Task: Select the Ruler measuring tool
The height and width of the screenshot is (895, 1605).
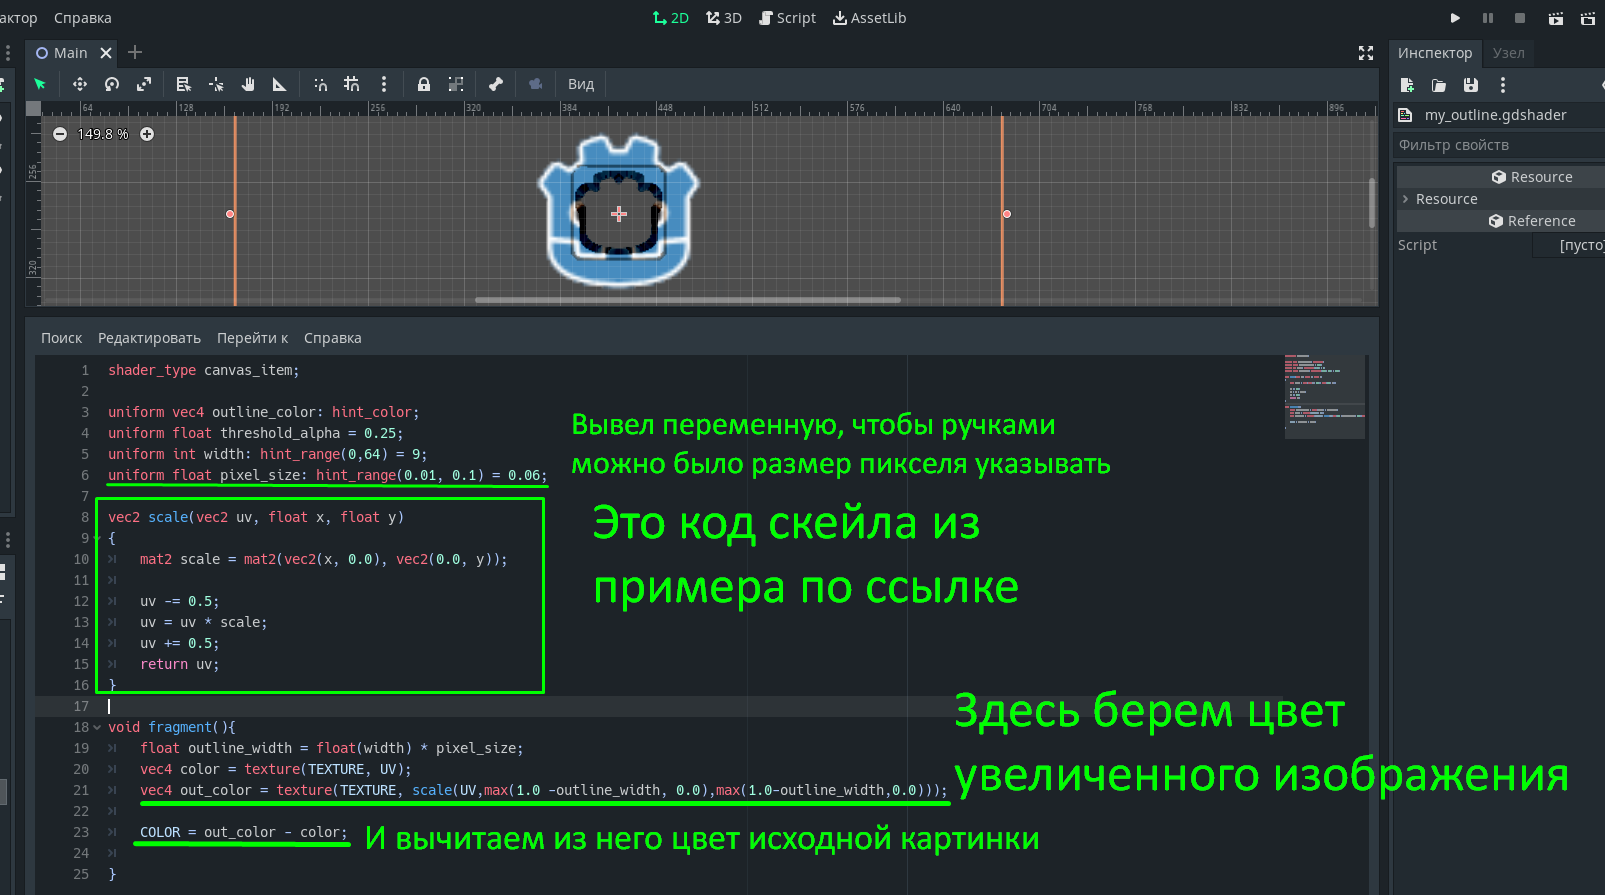Action: point(280,85)
